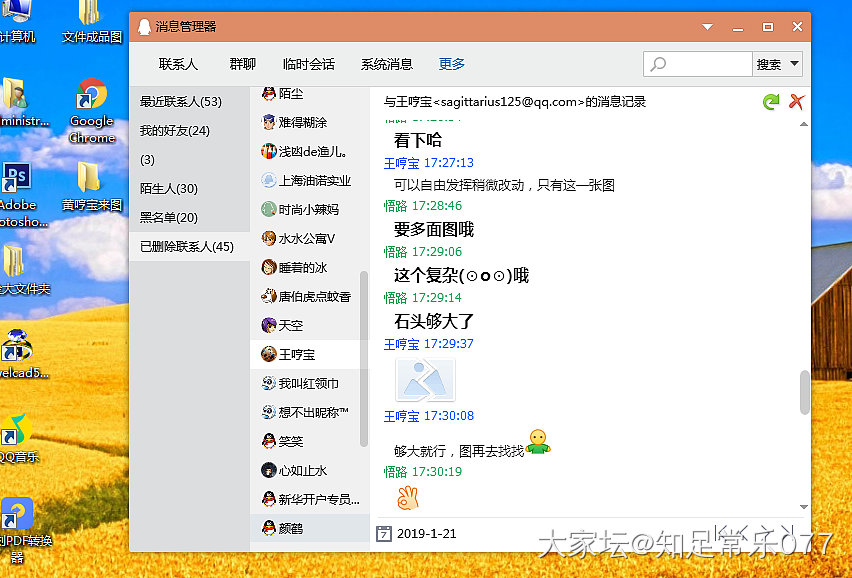Open the calendar date picker icon
Screen dimensions: 852x578
tap(383, 533)
